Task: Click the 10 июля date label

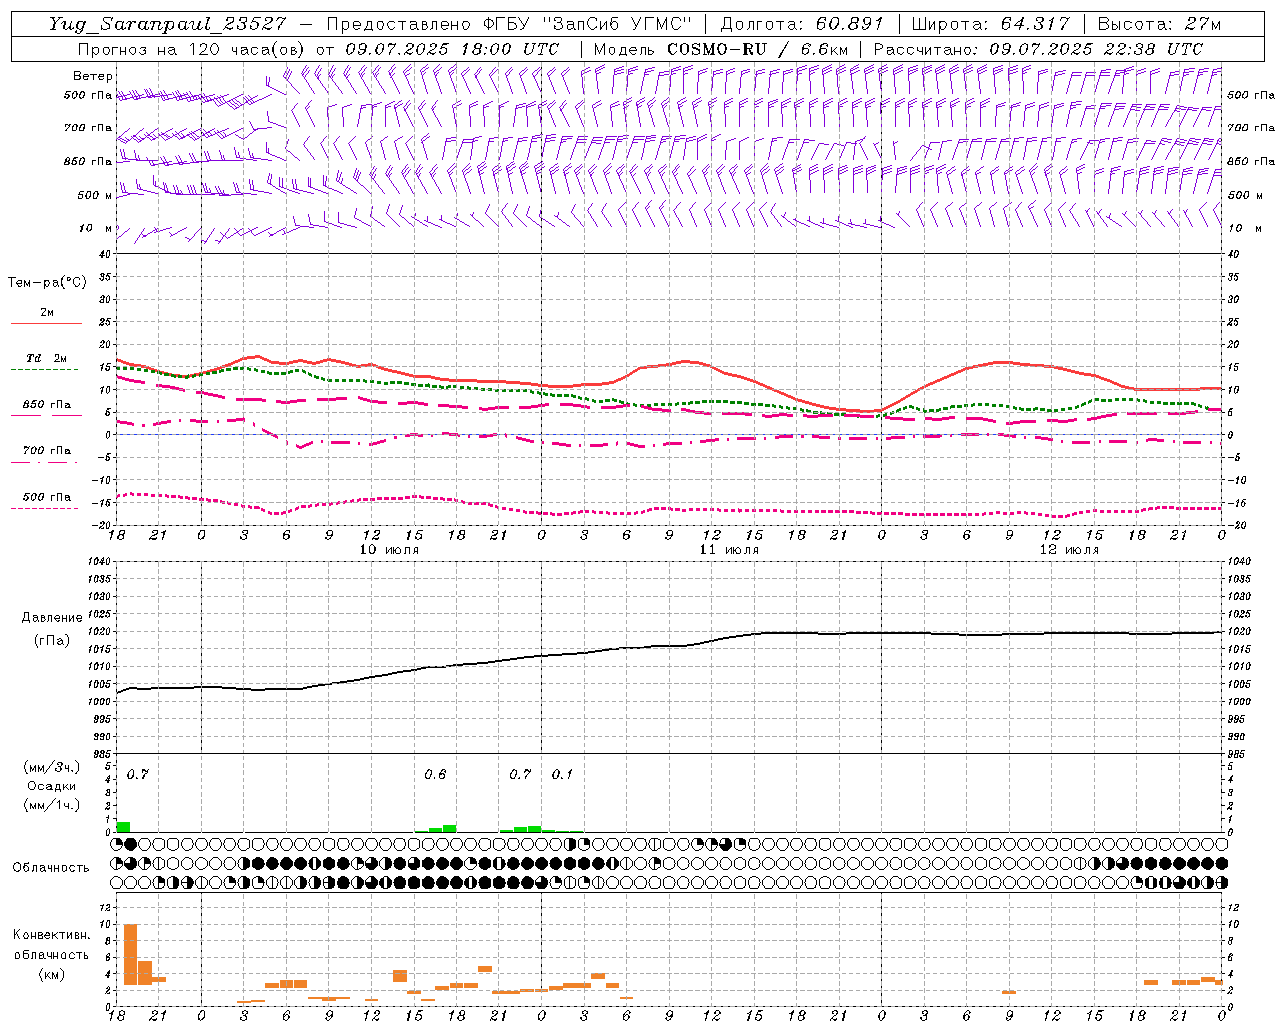Action: 389,550
